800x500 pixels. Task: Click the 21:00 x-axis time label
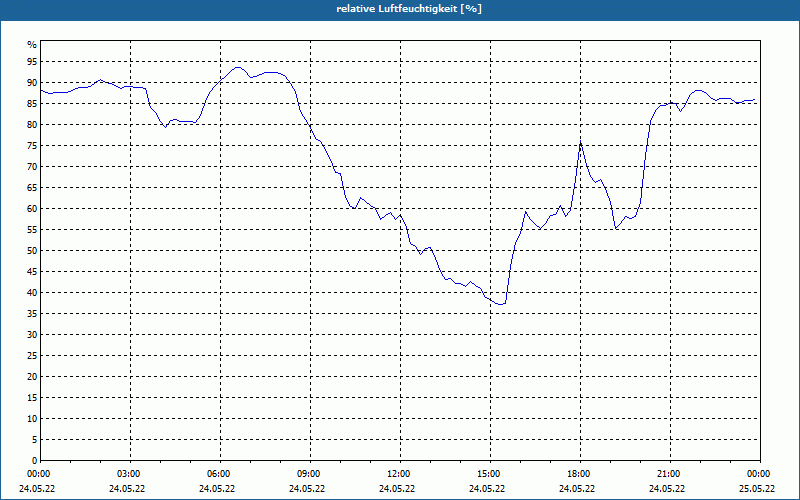point(668,474)
